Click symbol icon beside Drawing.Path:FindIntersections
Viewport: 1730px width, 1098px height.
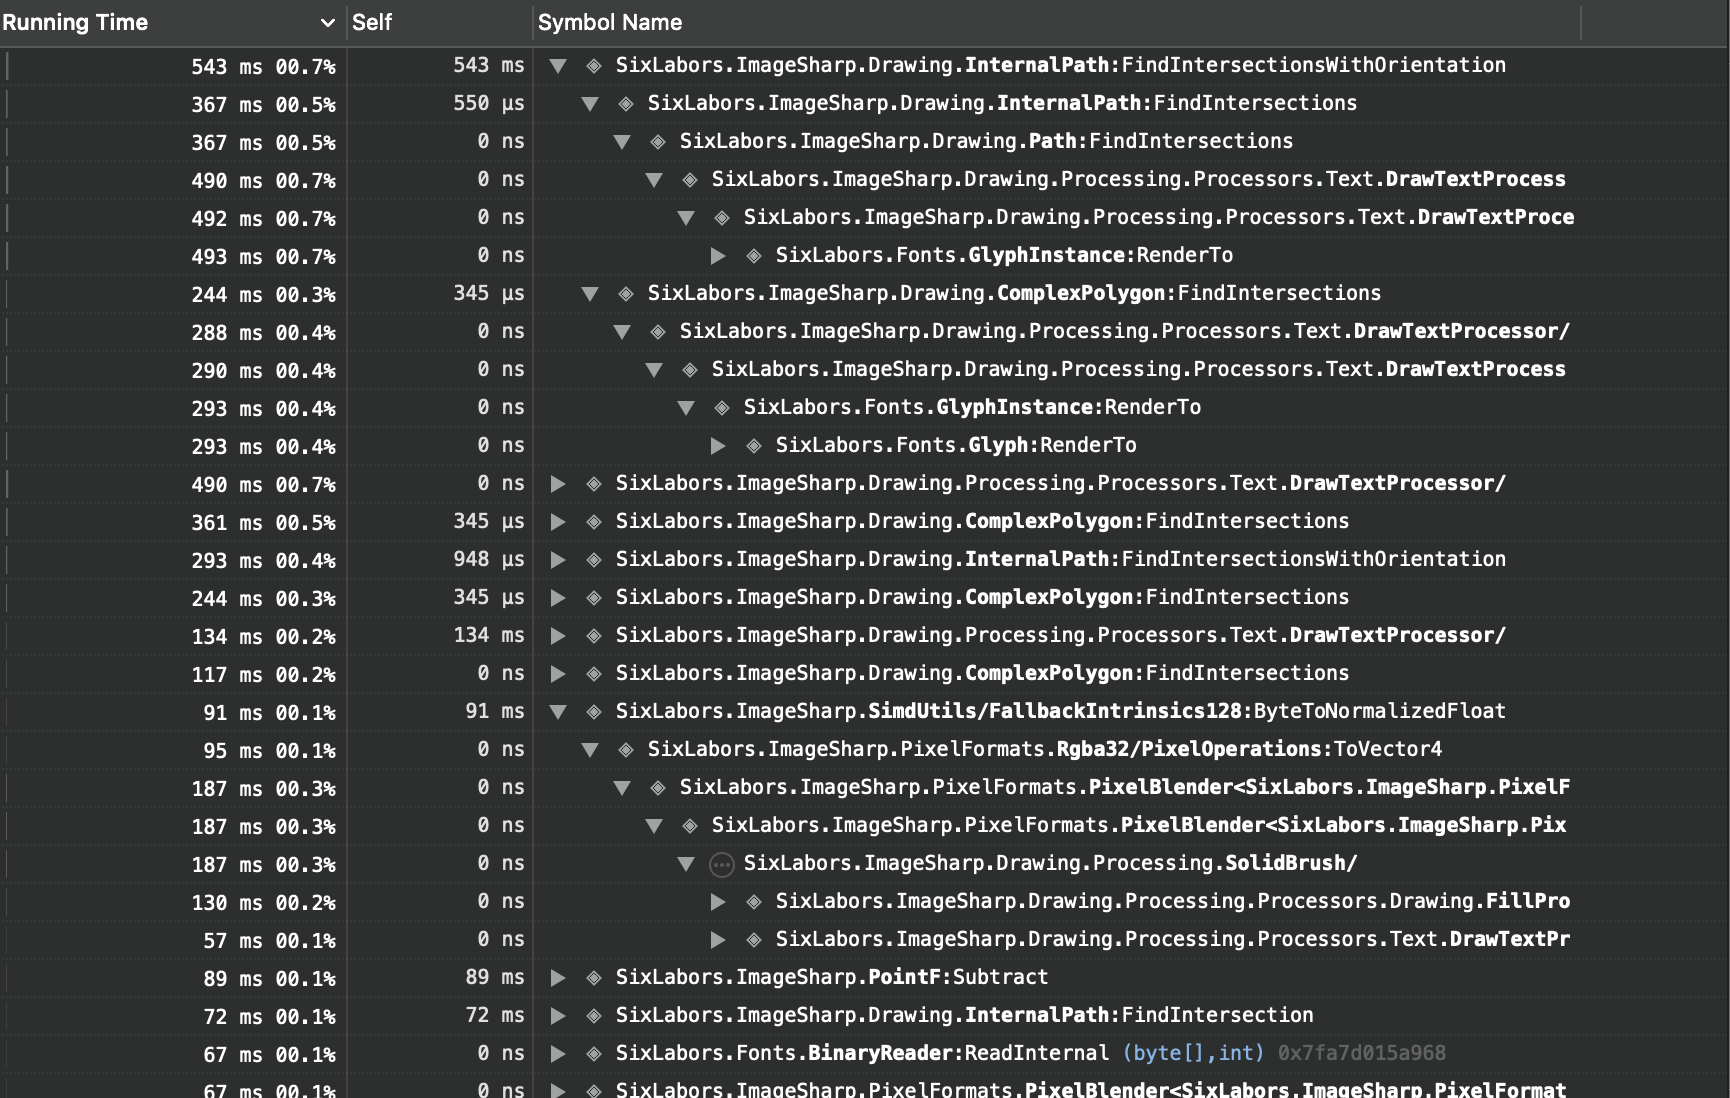tap(658, 142)
